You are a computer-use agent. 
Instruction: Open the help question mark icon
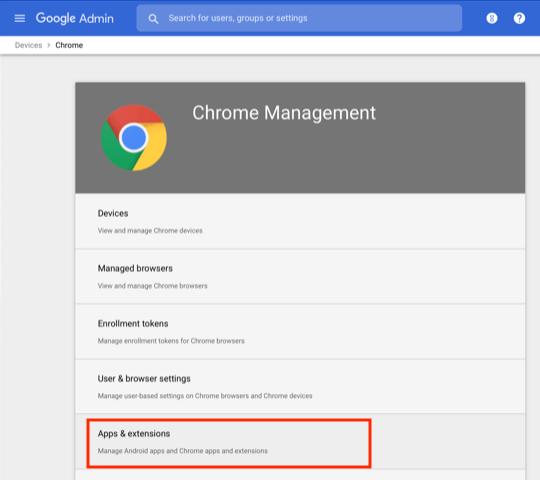[519, 18]
